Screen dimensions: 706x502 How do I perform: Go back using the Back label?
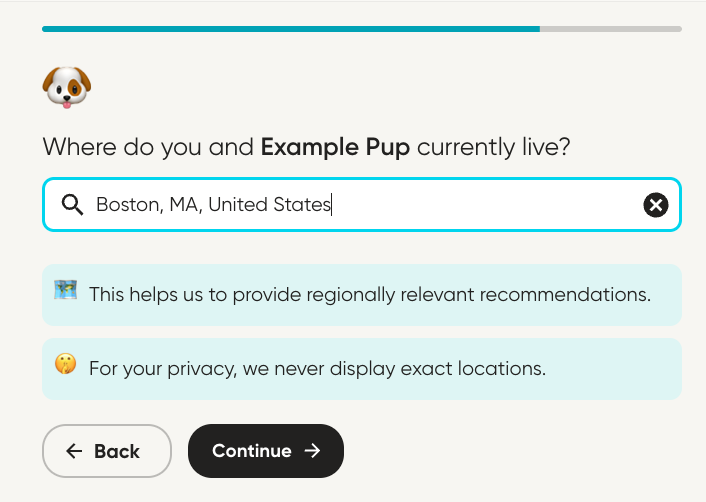click(117, 451)
